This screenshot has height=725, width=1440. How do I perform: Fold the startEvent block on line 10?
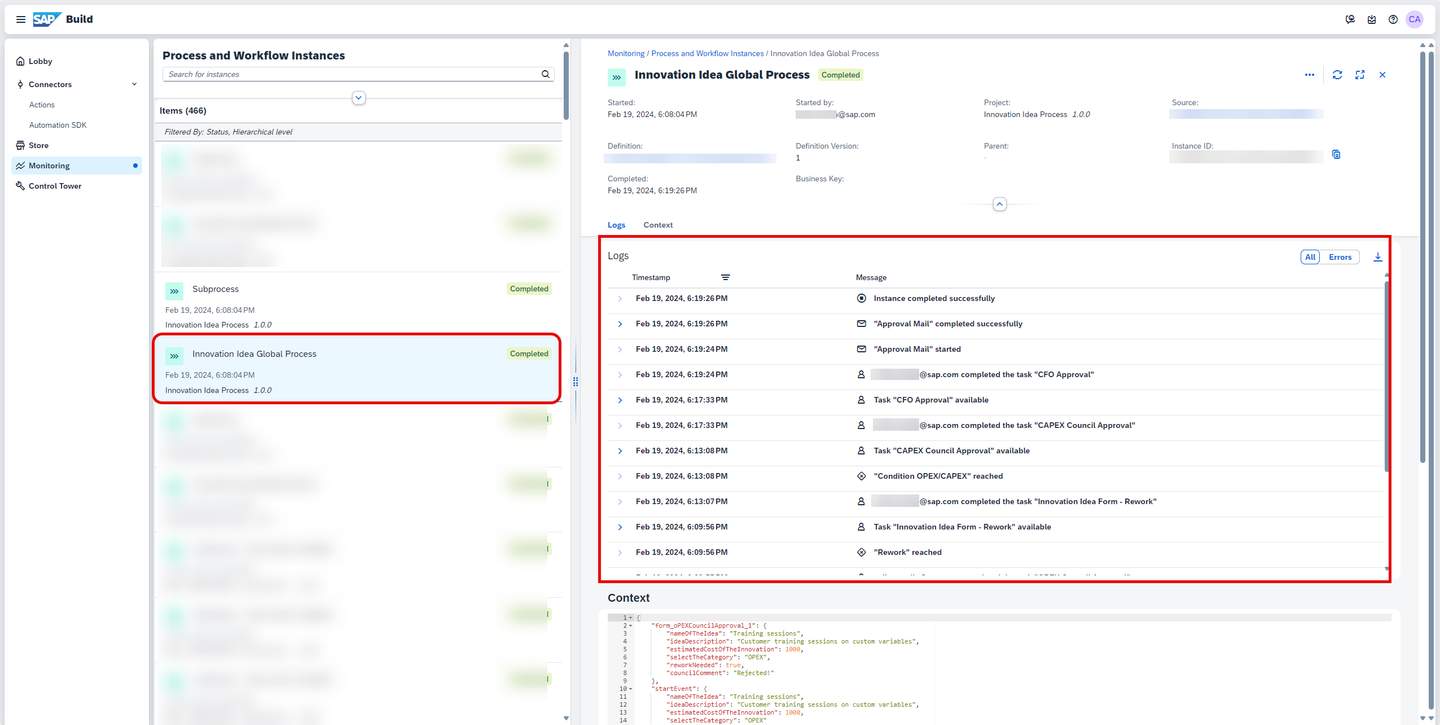[631, 689]
